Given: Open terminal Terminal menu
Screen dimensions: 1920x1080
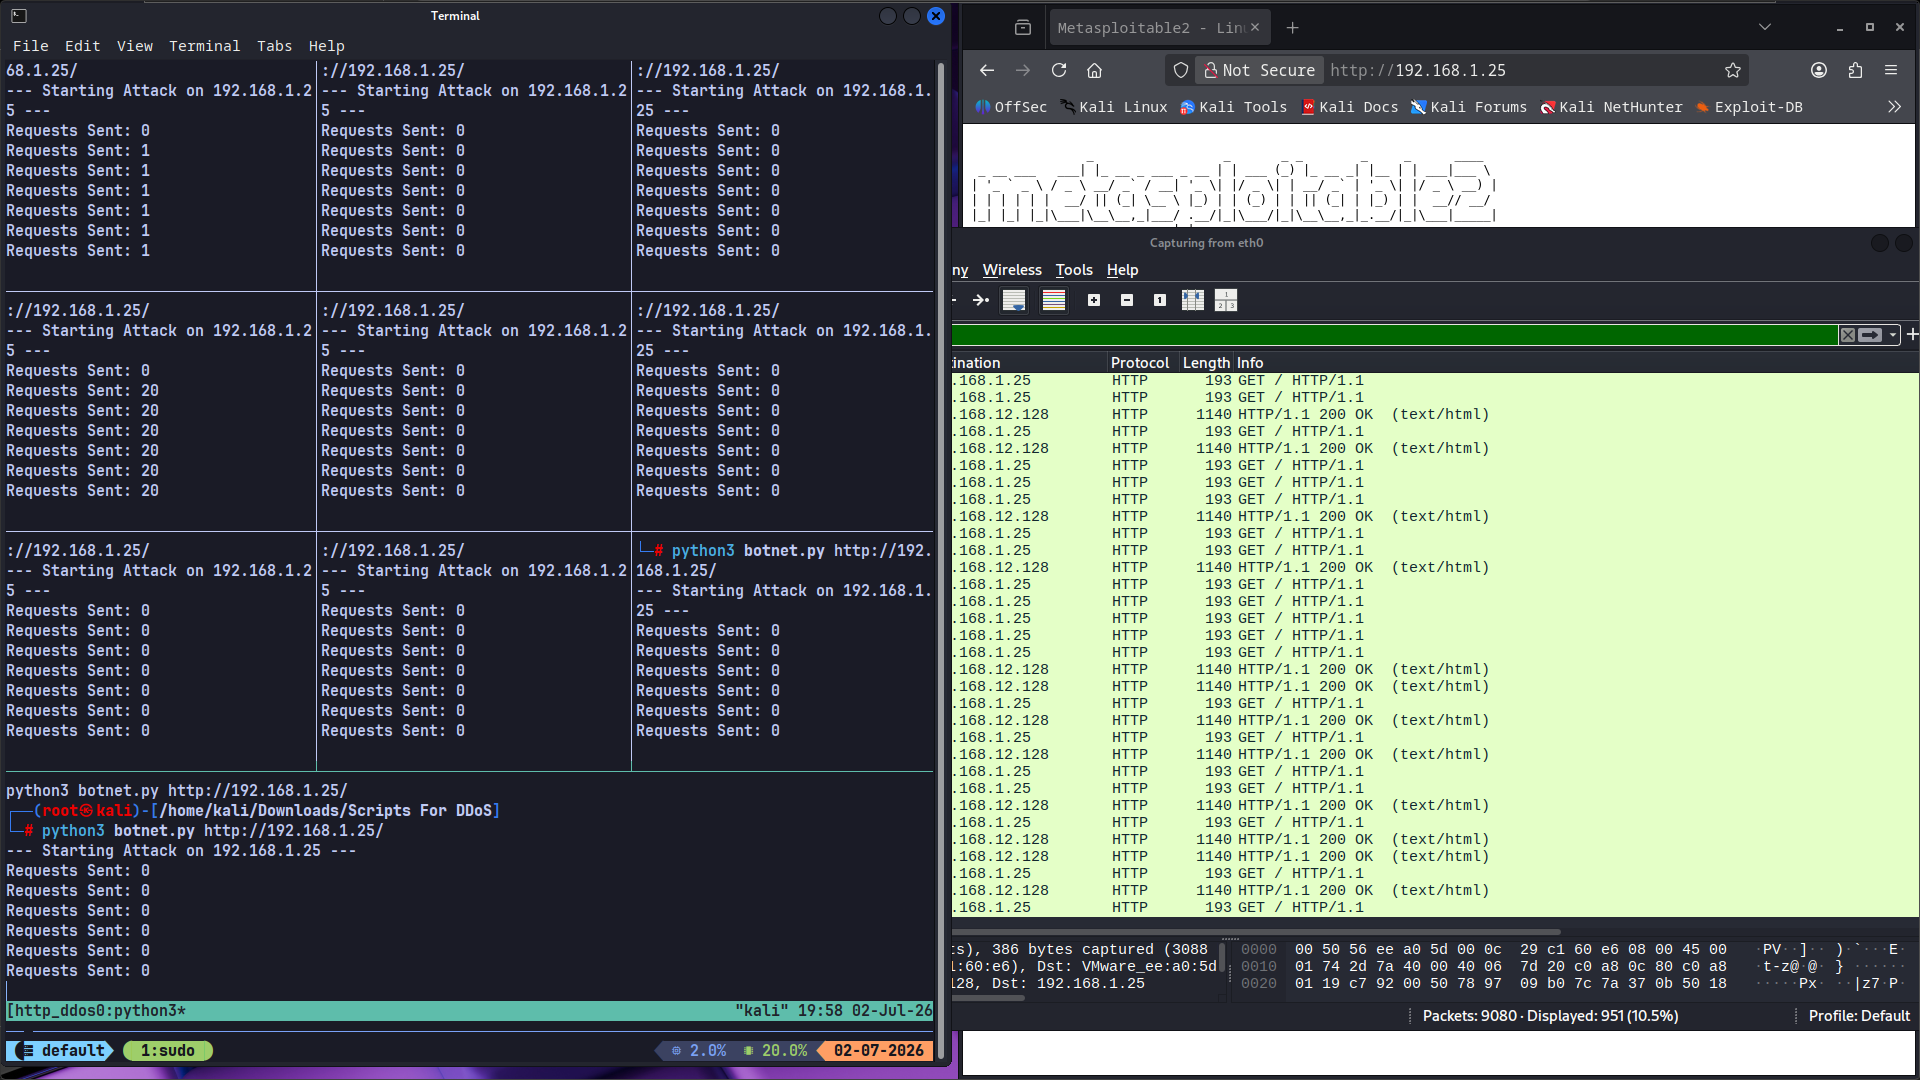Looking at the screenshot, I should [x=204, y=46].
